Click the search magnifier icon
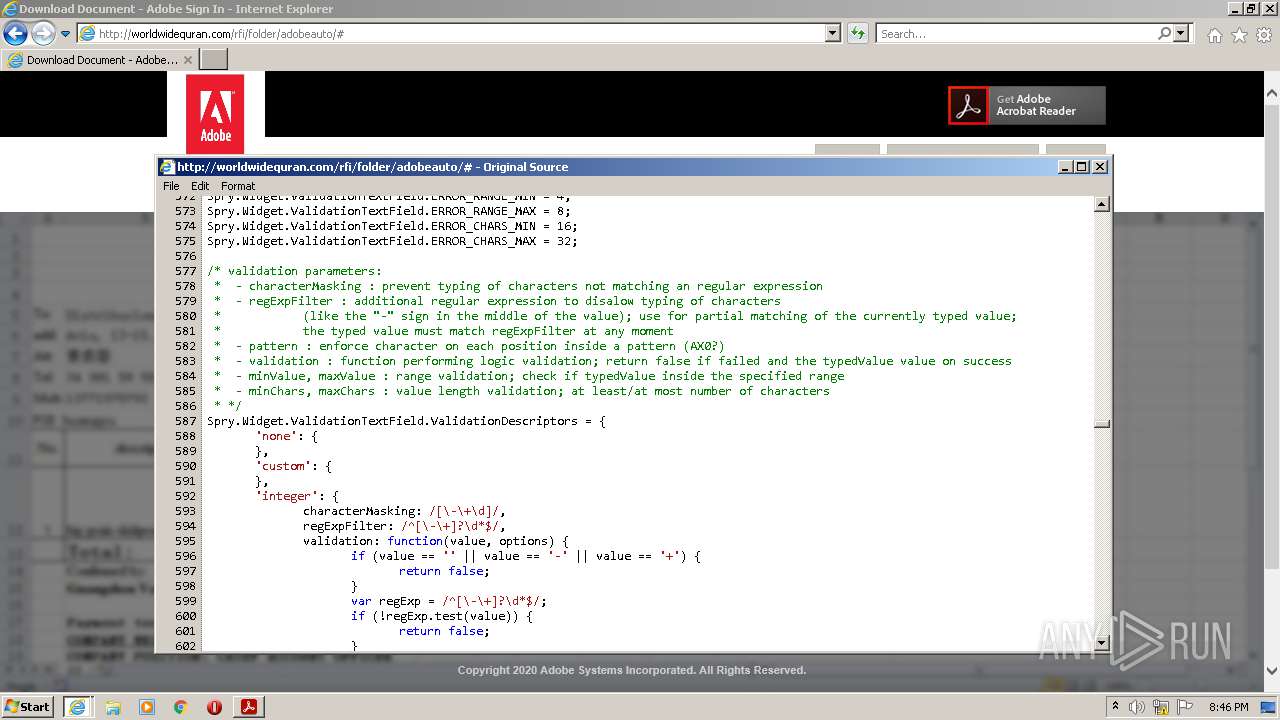 [1164, 34]
